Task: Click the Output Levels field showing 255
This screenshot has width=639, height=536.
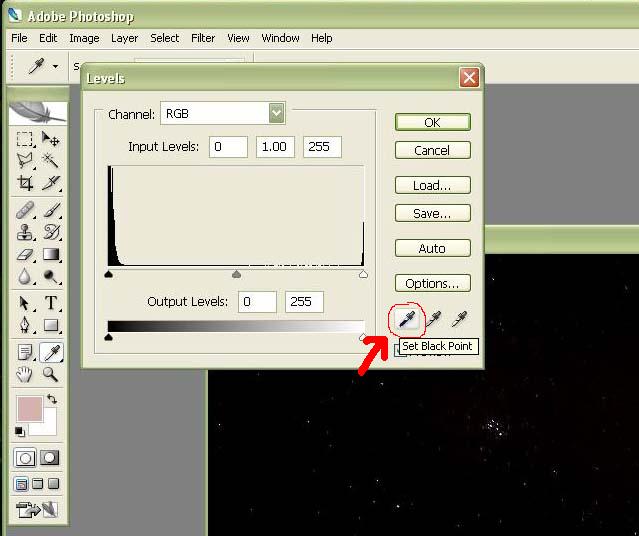Action: coord(304,302)
